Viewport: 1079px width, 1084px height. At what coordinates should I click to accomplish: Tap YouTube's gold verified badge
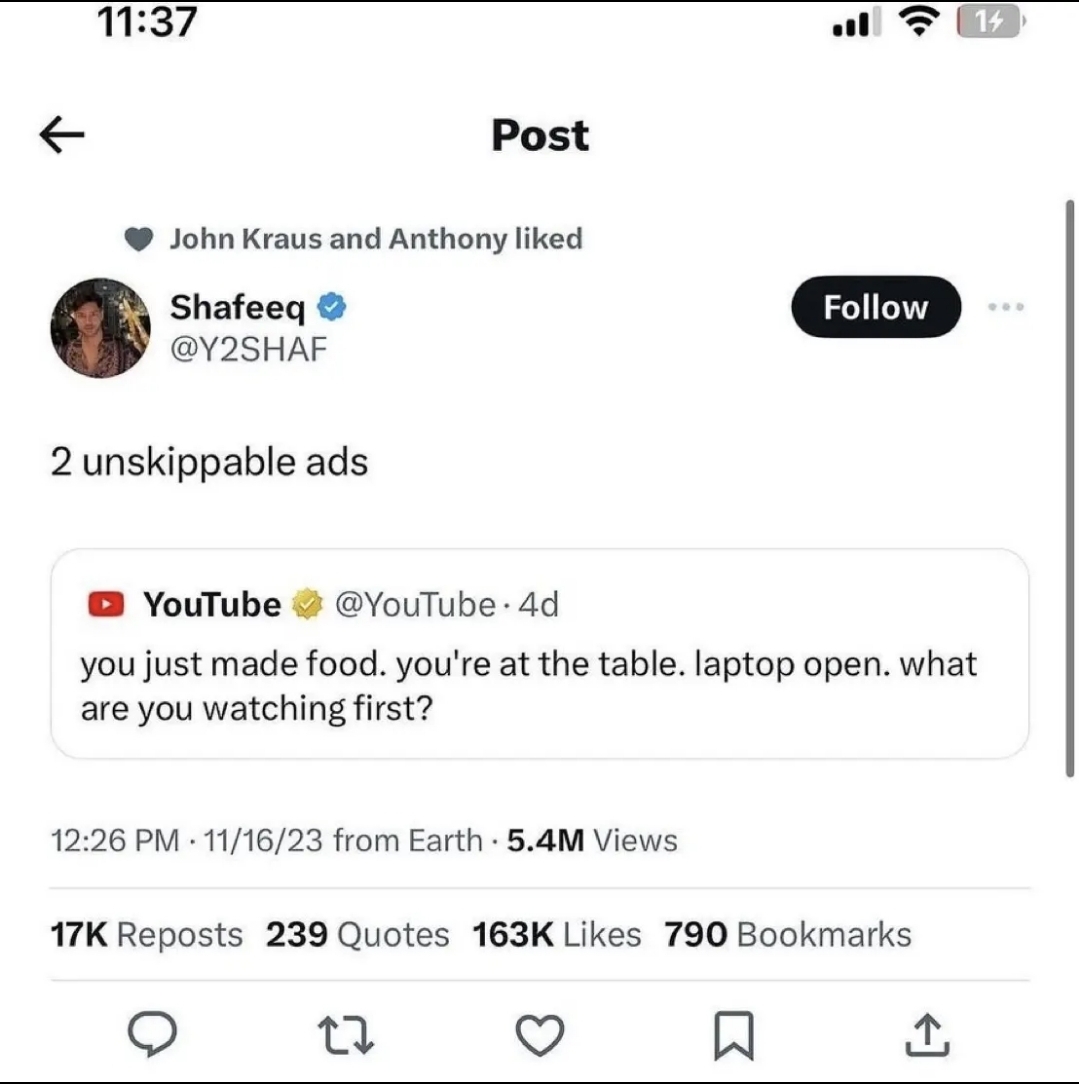(x=307, y=605)
